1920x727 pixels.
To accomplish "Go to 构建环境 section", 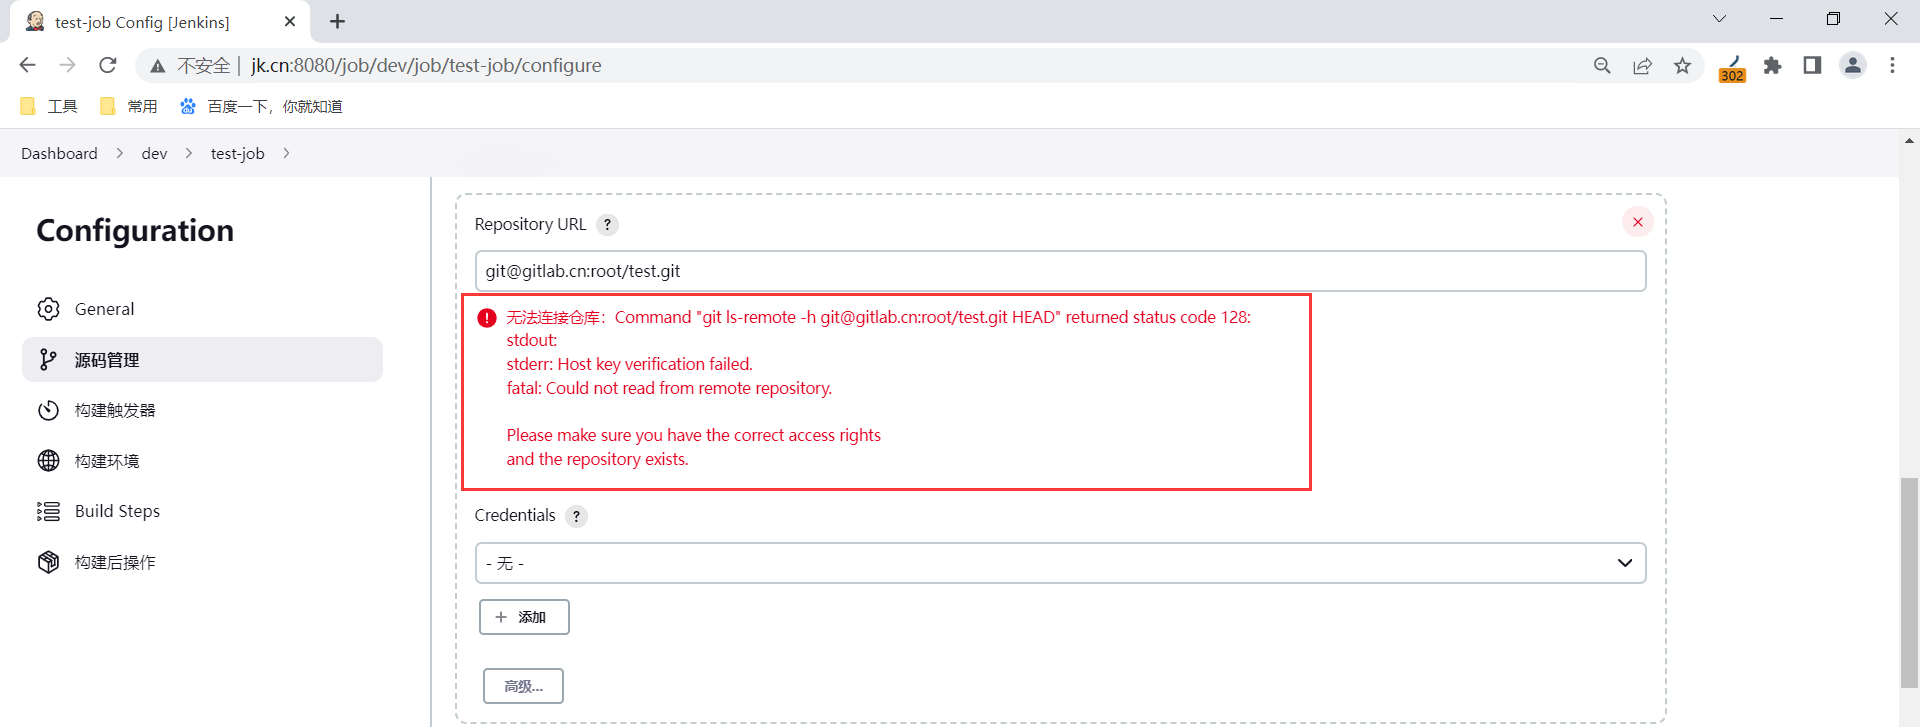I will point(202,461).
